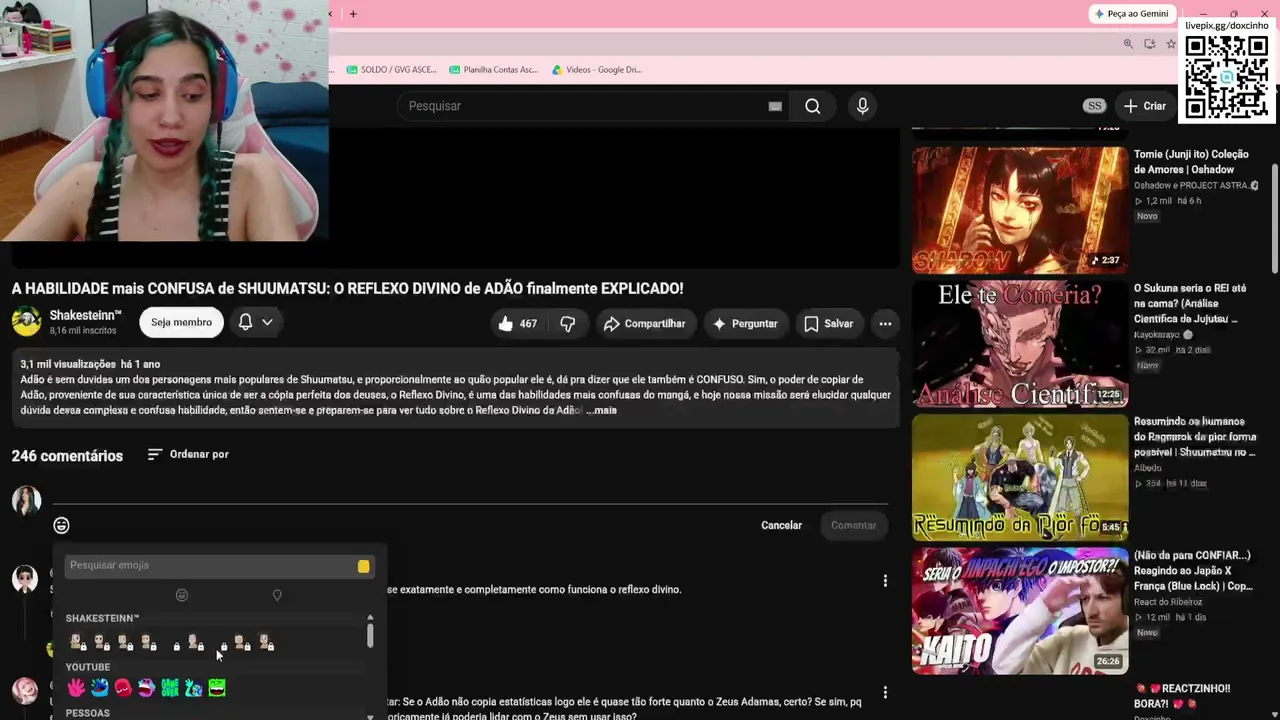Screen dimensions: 1280x720
Task: Open the Planilha Contas Asc bookmark
Action: (x=494, y=70)
